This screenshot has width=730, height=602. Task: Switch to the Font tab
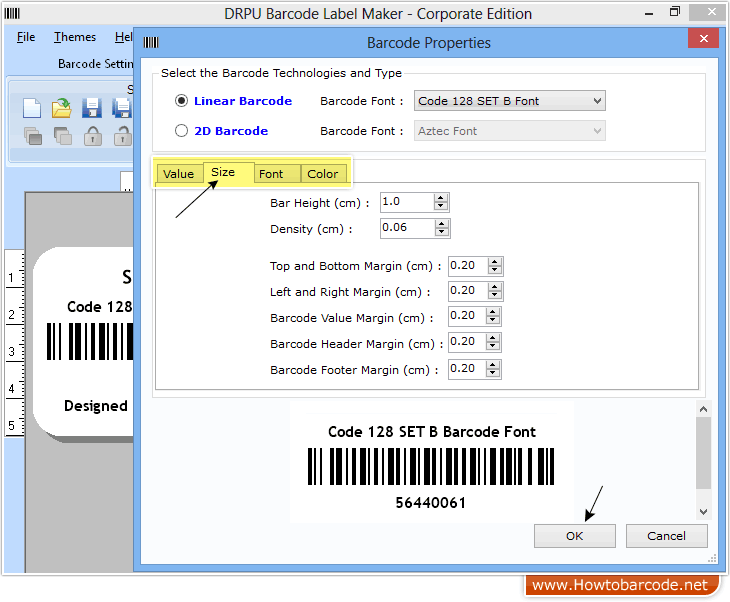(x=277, y=174)
